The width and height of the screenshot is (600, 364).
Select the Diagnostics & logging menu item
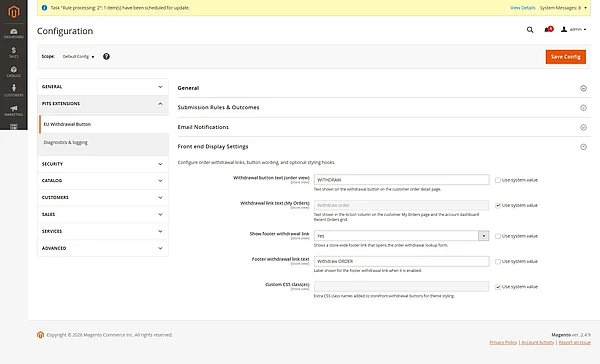(x=103, y=142)
